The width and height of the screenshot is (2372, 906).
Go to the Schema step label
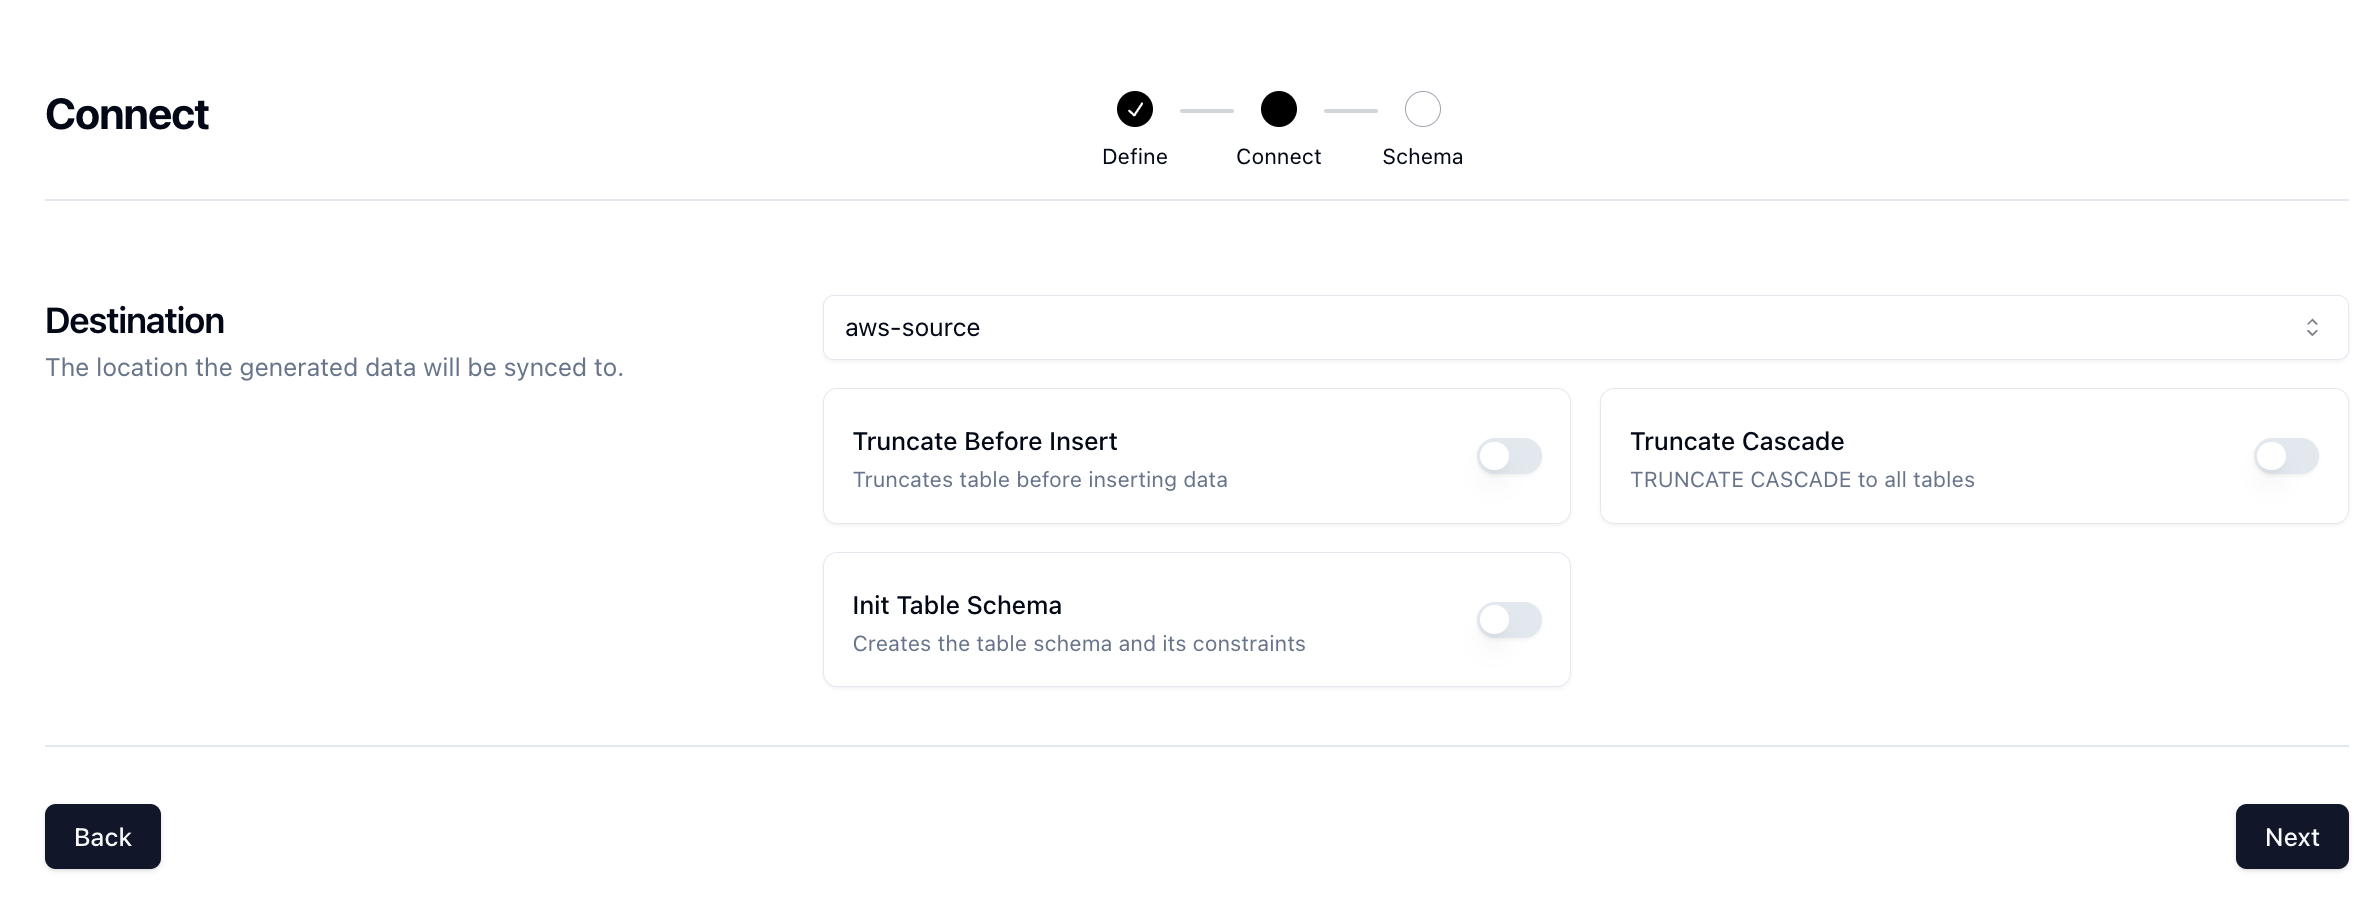(x=1422, y=157)
